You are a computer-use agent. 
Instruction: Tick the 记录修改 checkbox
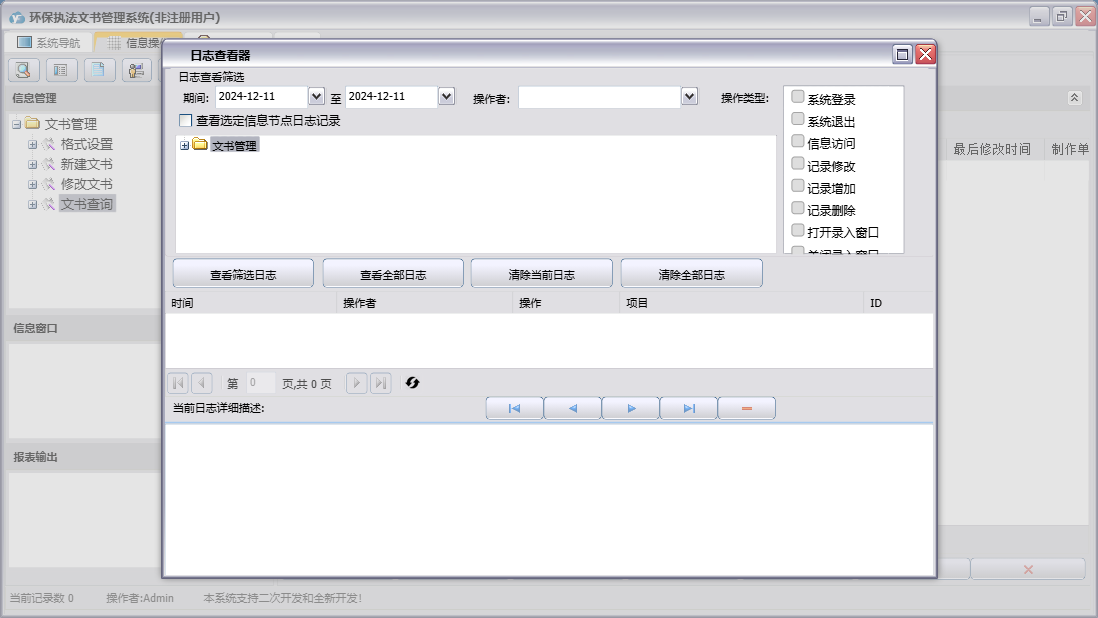(x=798, y=164)
